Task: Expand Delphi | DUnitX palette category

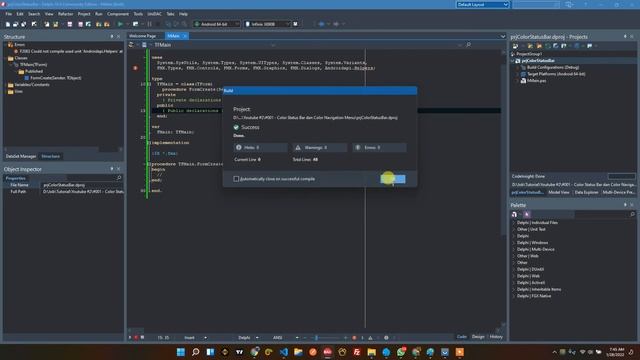Action: click(514, 269)
